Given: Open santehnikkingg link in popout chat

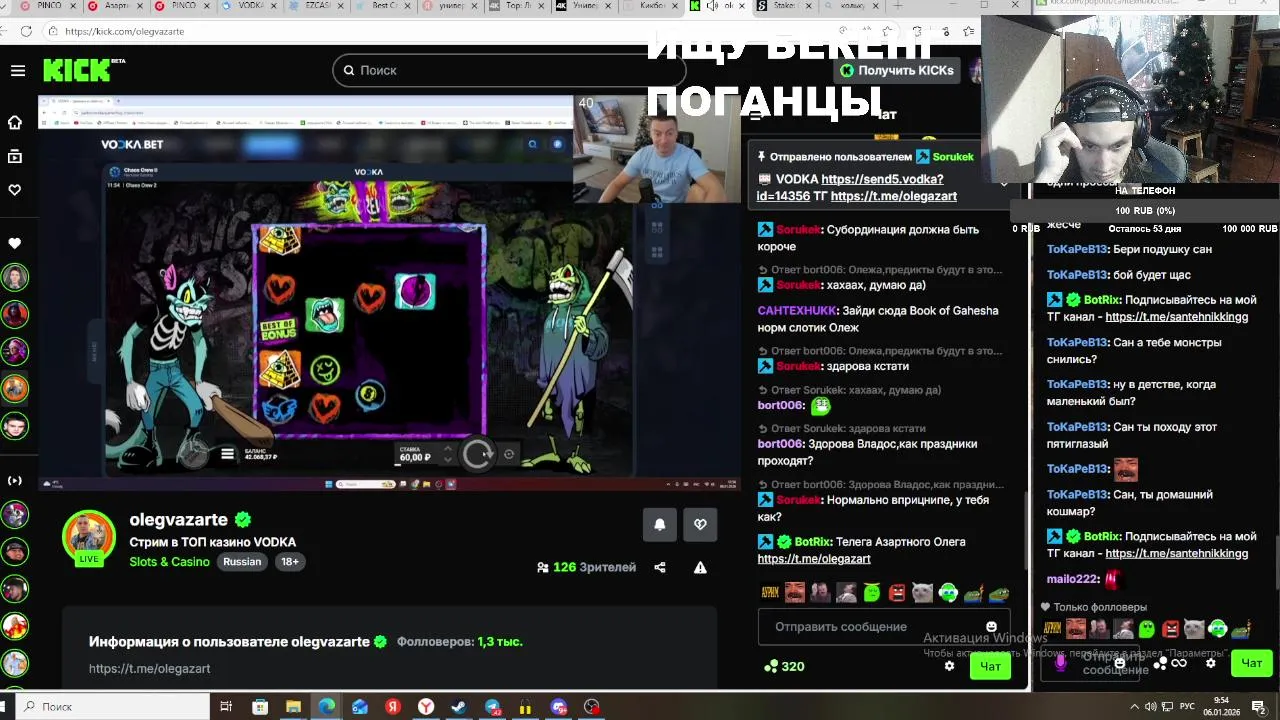Looking at the screenshot, I should 1176,317.
